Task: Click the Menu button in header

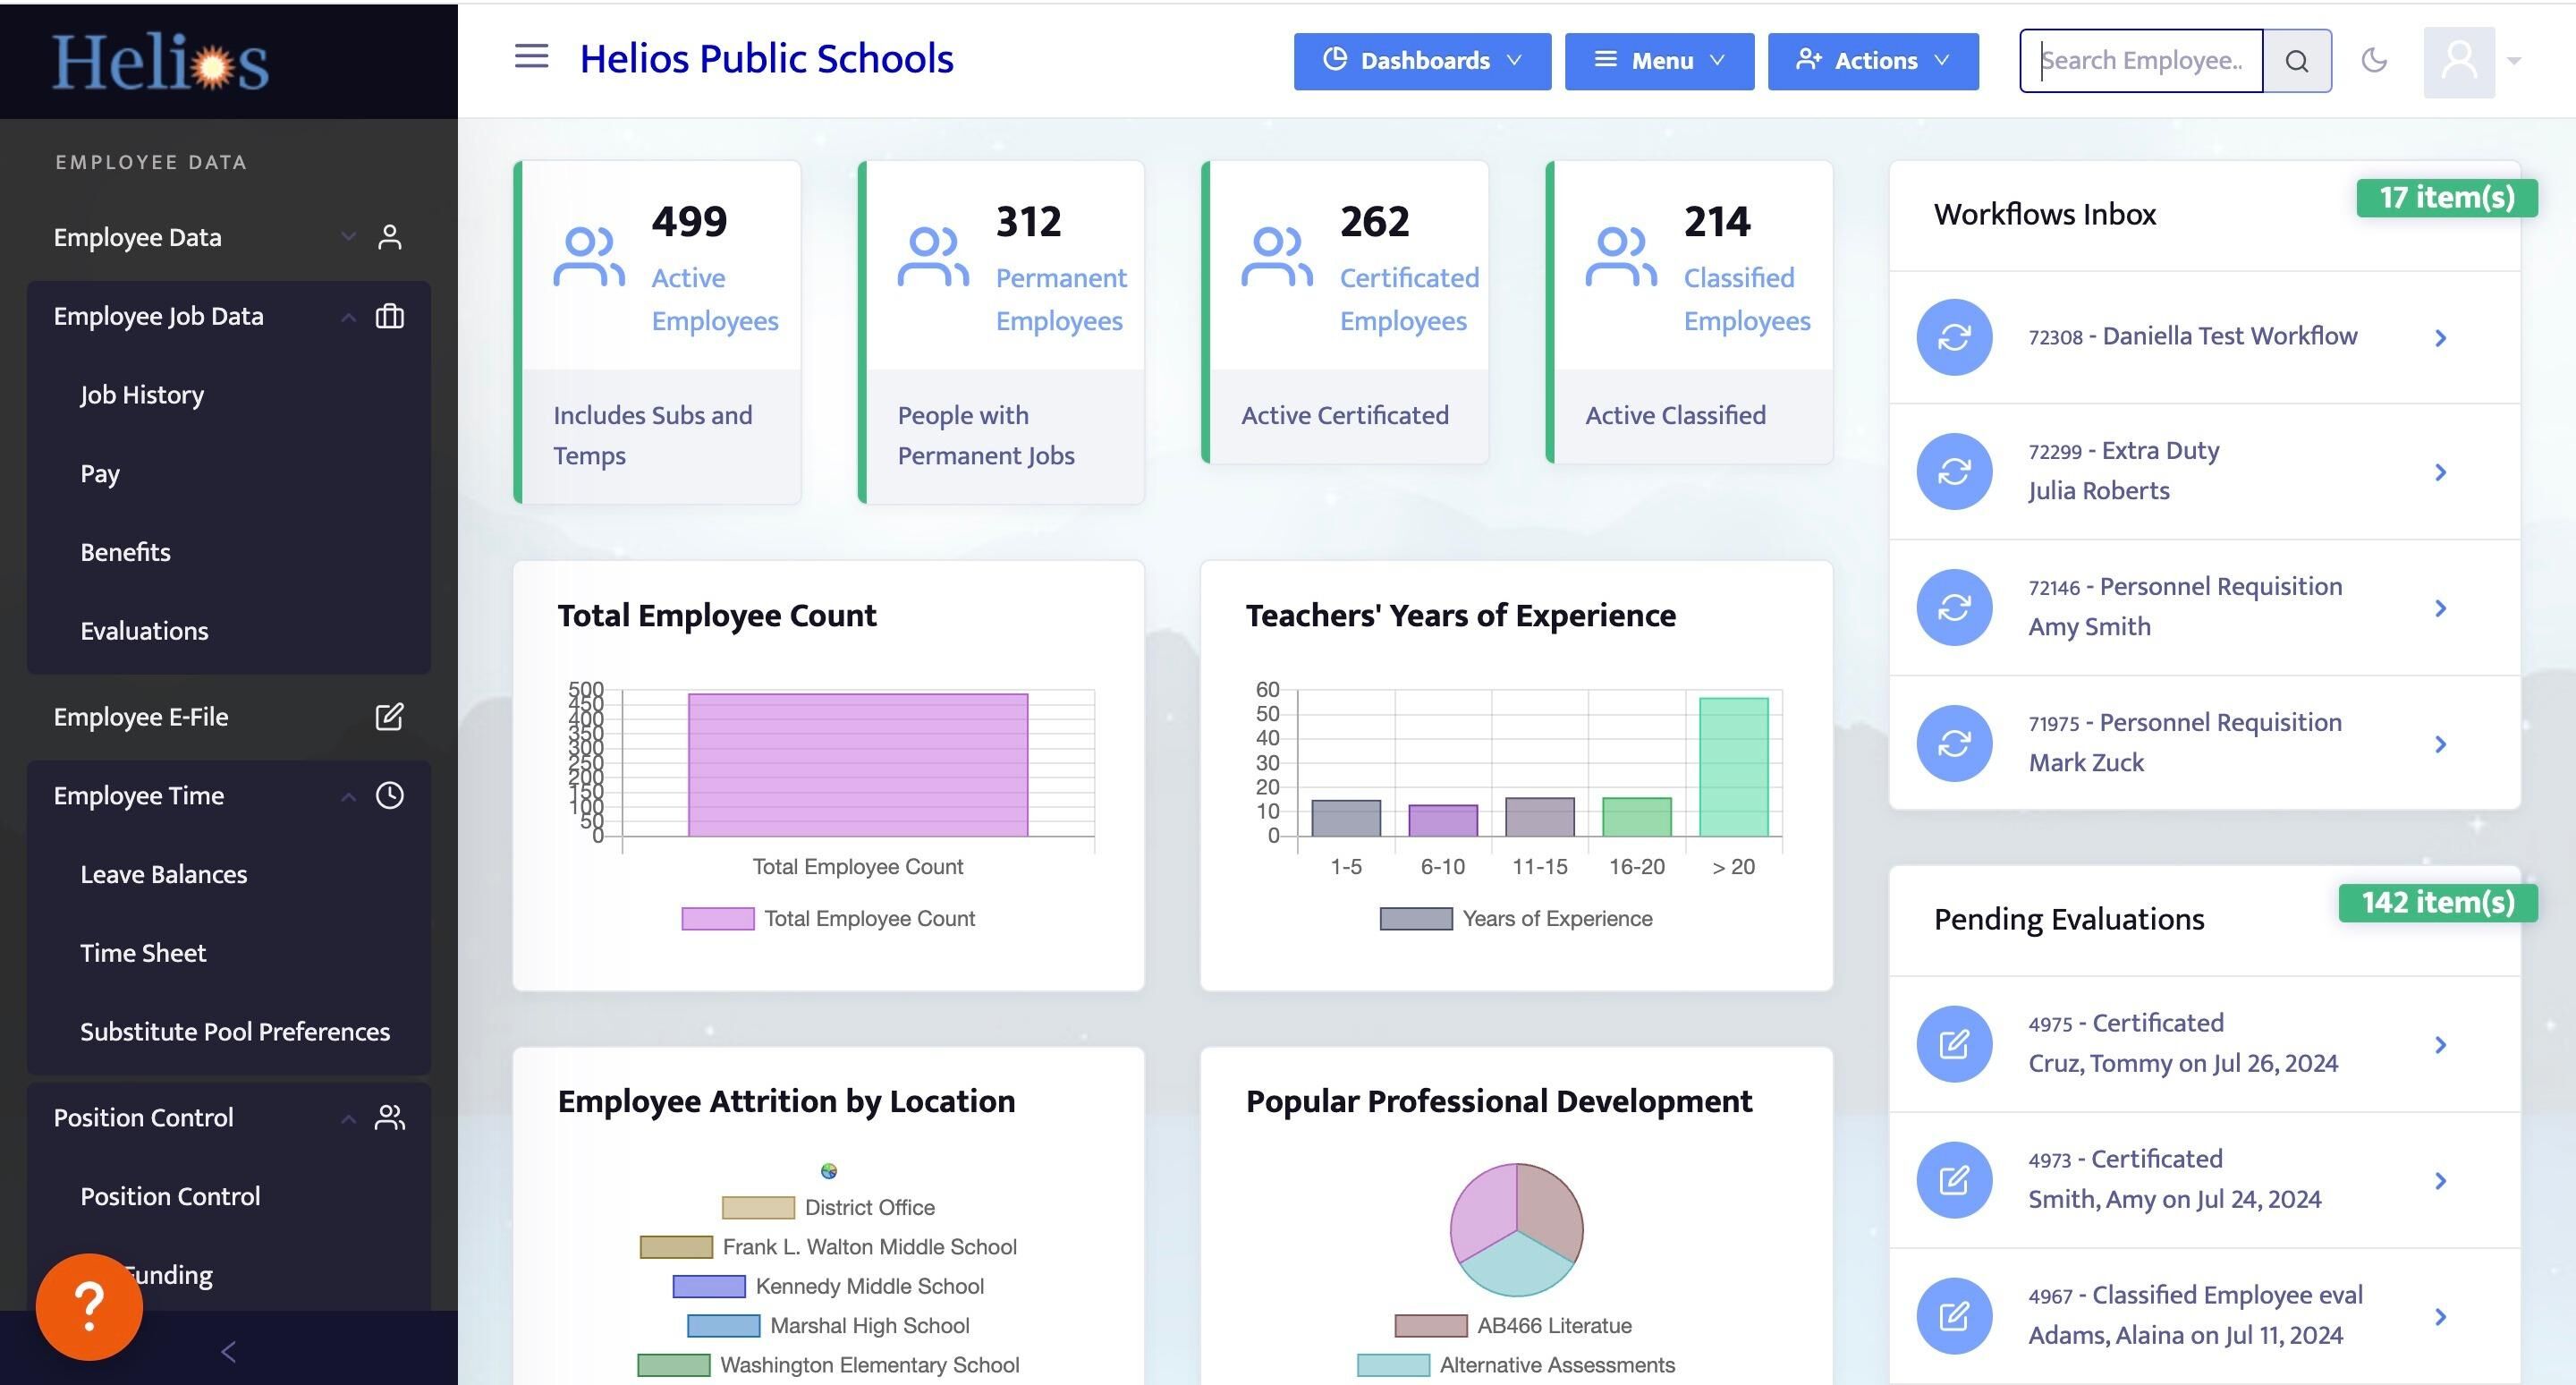Action: (x=1658, y=61)
